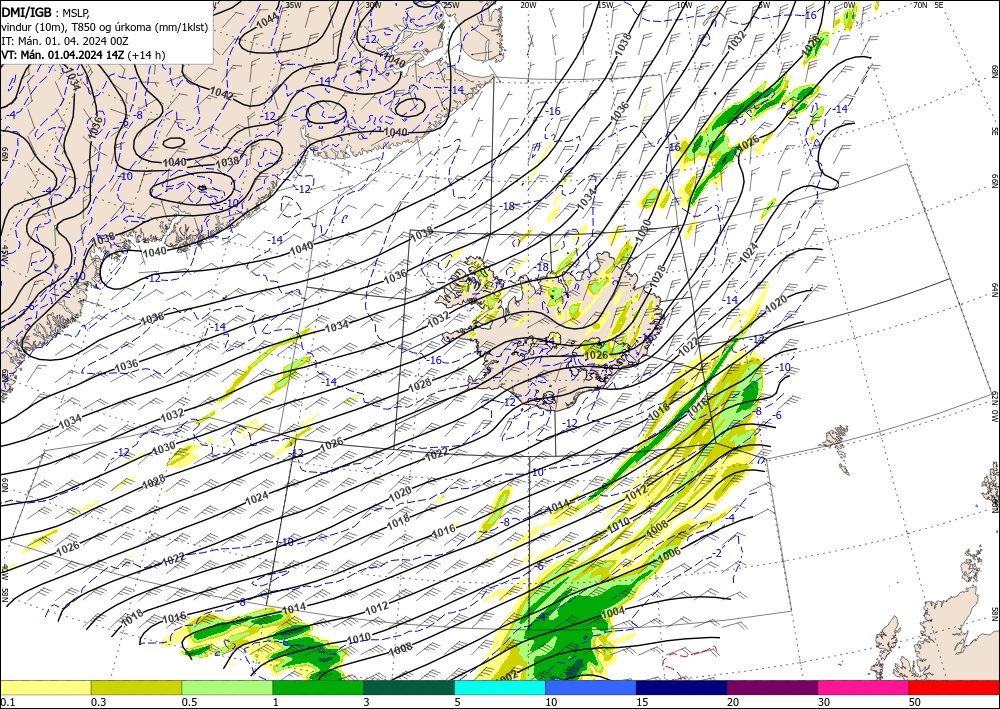Click the yellow 0.1–0.3 precipitation legend swatch
The height and width of the screenshot is (709, 1000).
pos(45,687)
